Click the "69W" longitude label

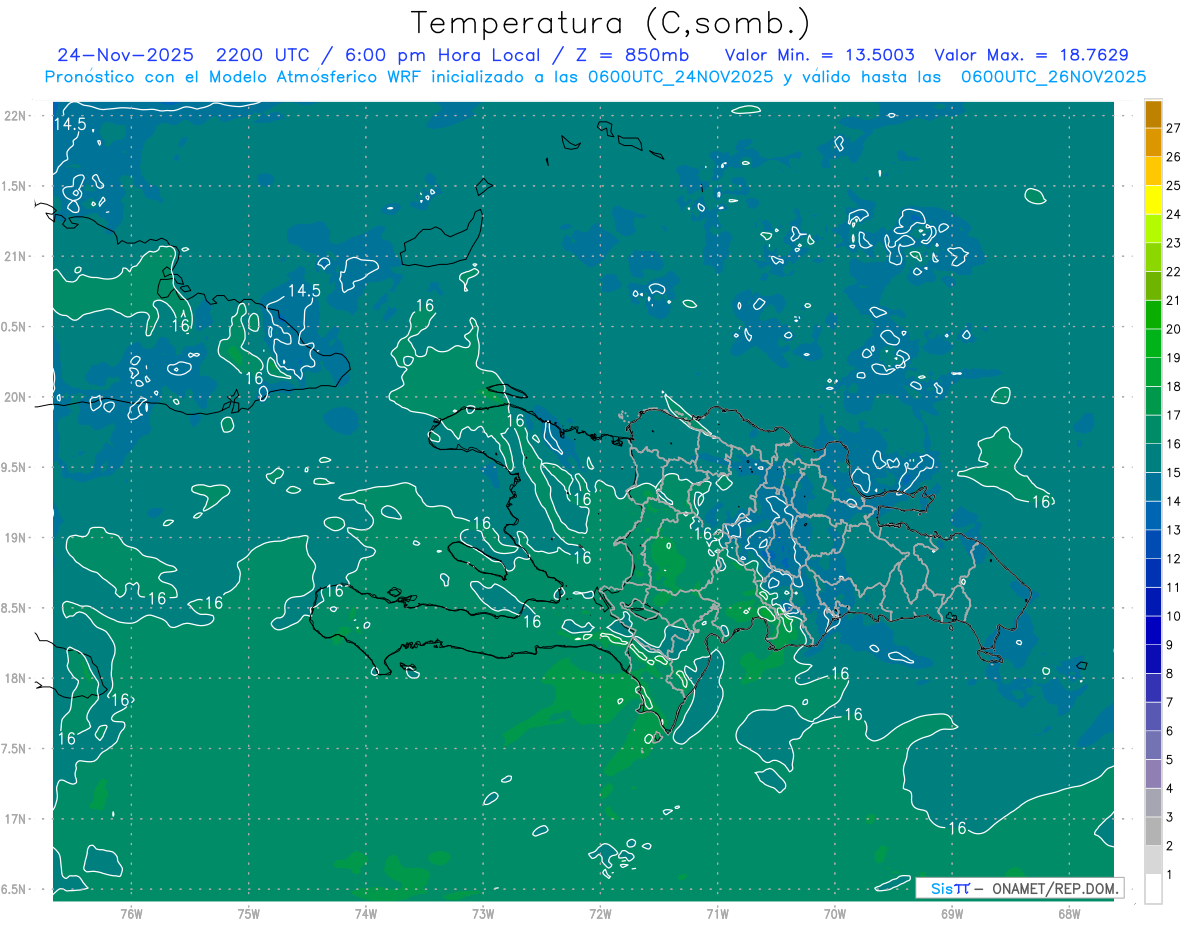click(952, 914)
